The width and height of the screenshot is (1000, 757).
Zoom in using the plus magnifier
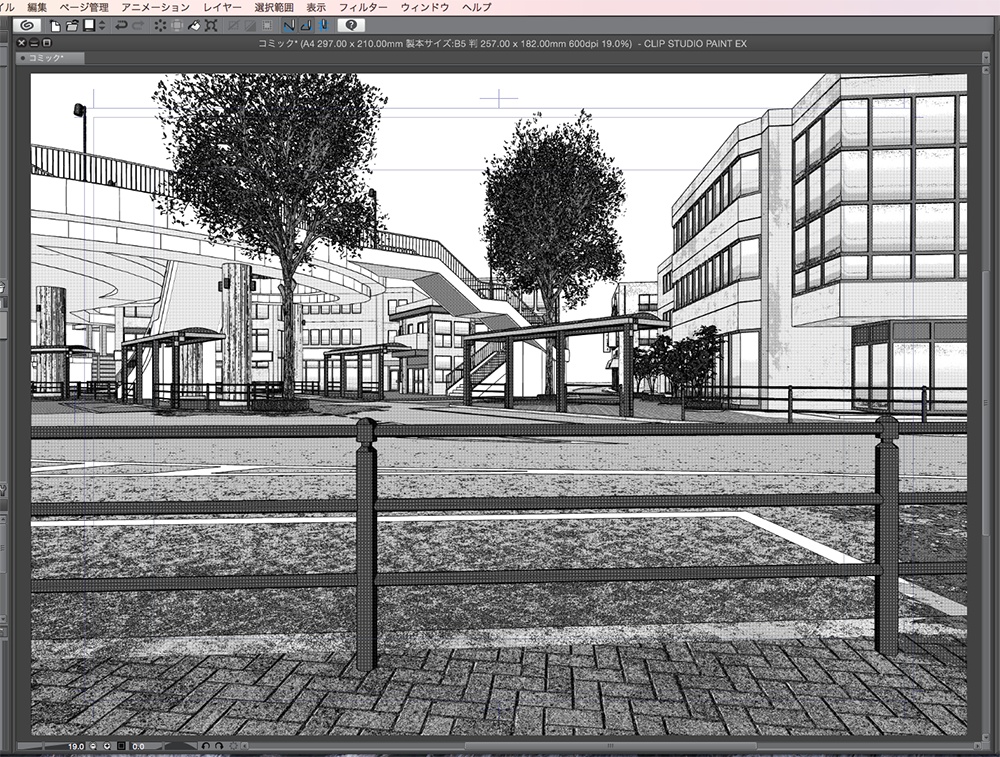tap(107, 746)
